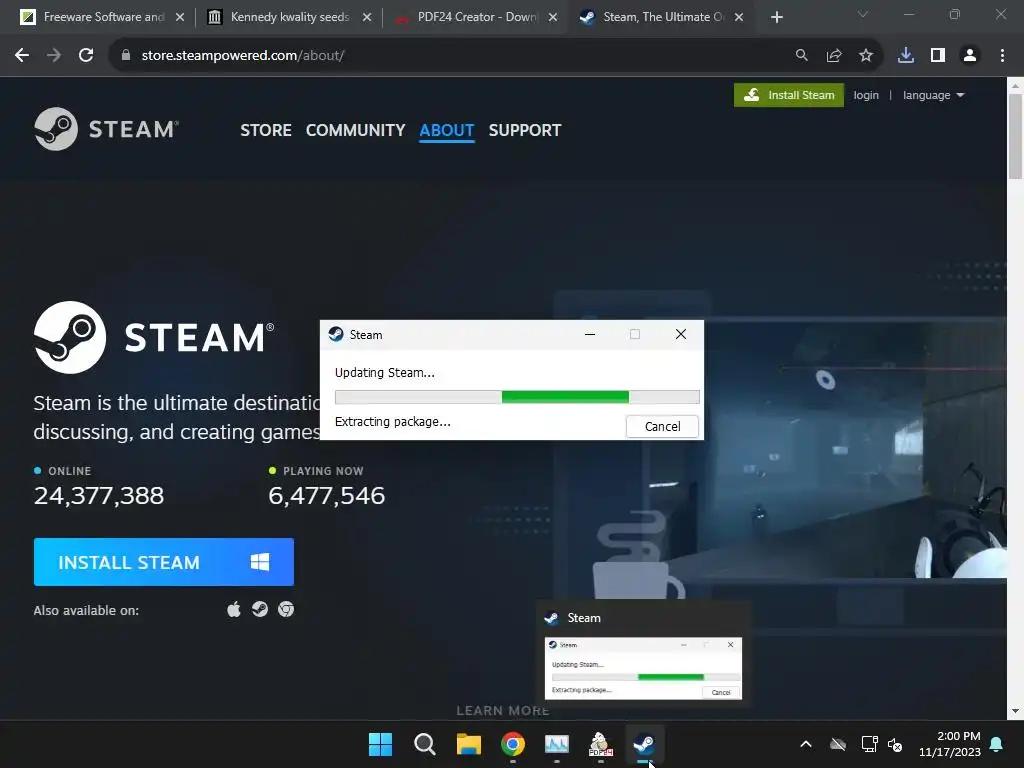Reload the current page
The width and height of the screenshot is (1024, 768).
pyautogui.click(x=86, y=56)
